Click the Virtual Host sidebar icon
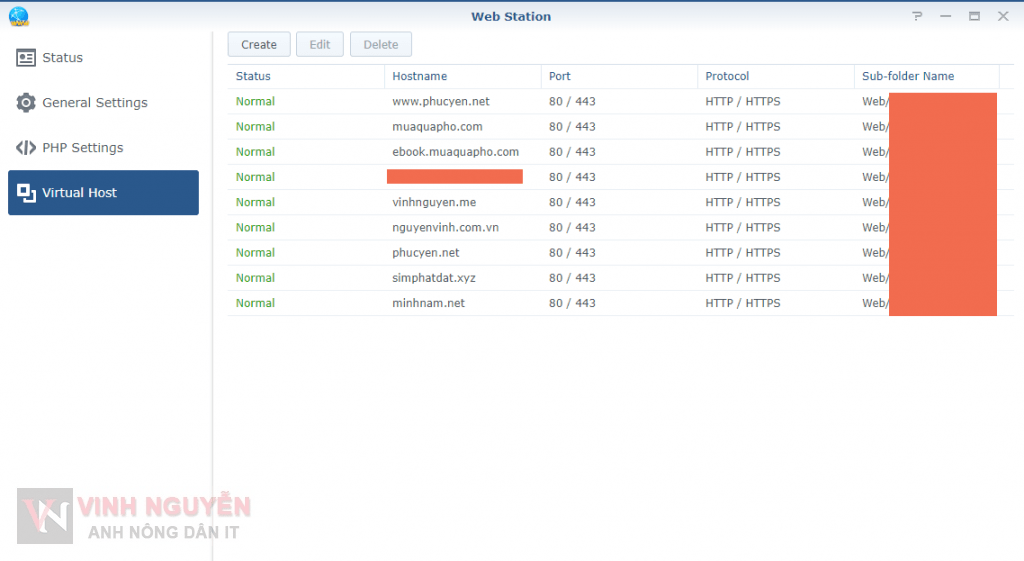This screenshot has height=561, width=1024. [26, 193]
